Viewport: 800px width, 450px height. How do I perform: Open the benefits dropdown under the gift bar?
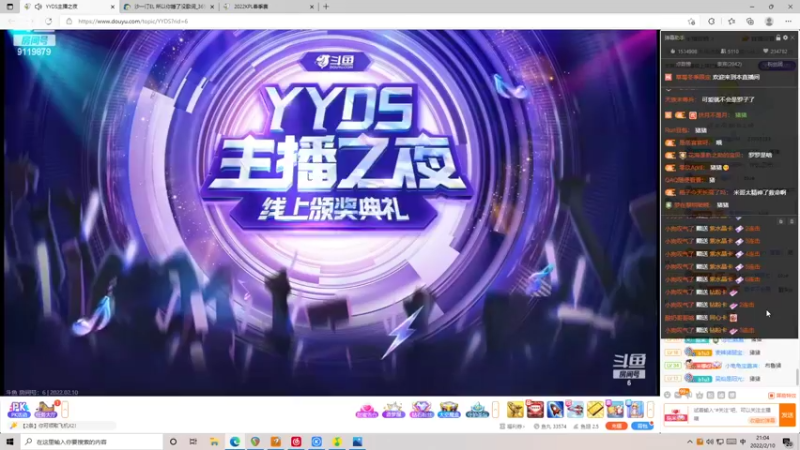click(x=511, y=426)
